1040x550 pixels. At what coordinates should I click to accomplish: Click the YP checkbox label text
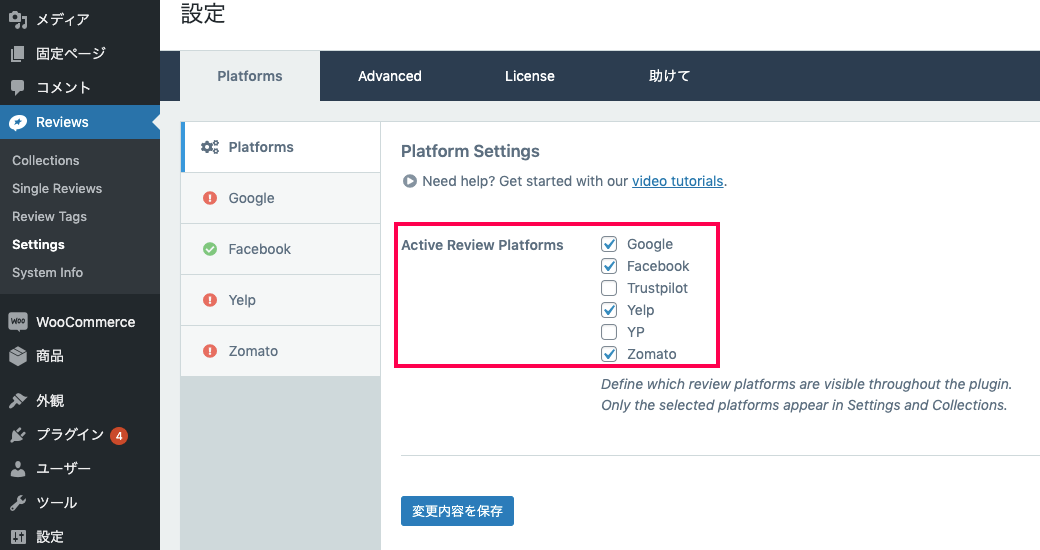635,332
